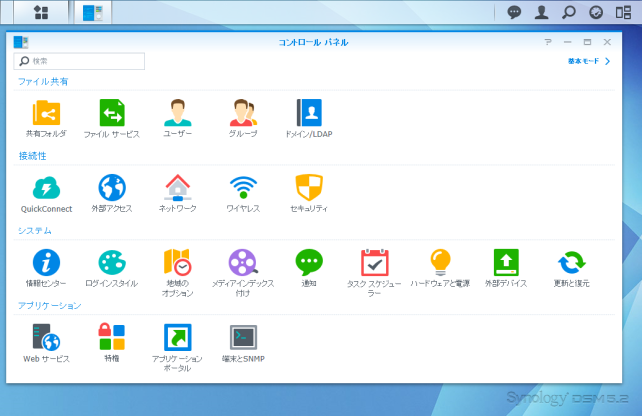642x416 pixels.
Task: Click the コントロール パネル window title
Action: click(313, 42)
